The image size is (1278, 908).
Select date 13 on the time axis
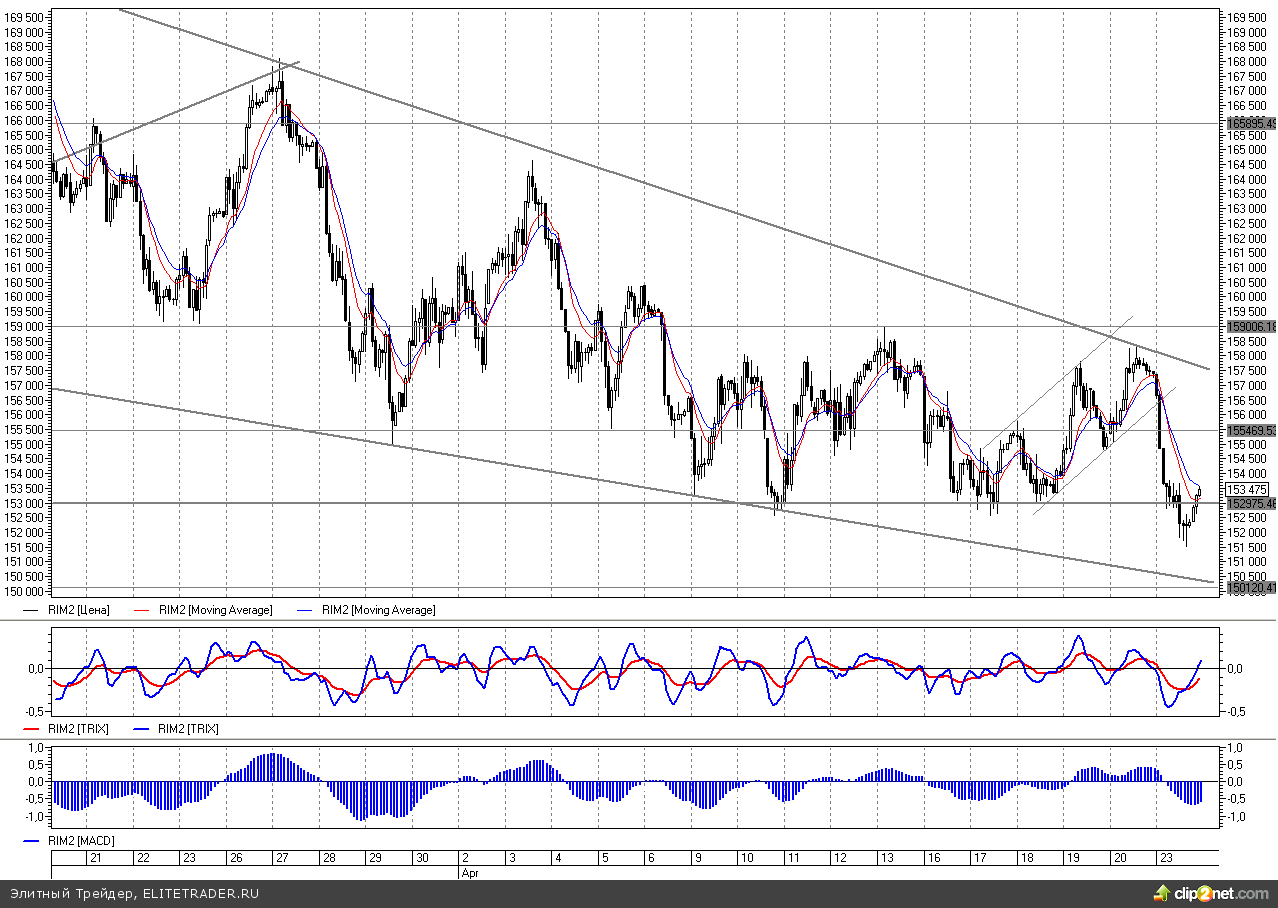point(886,858)
